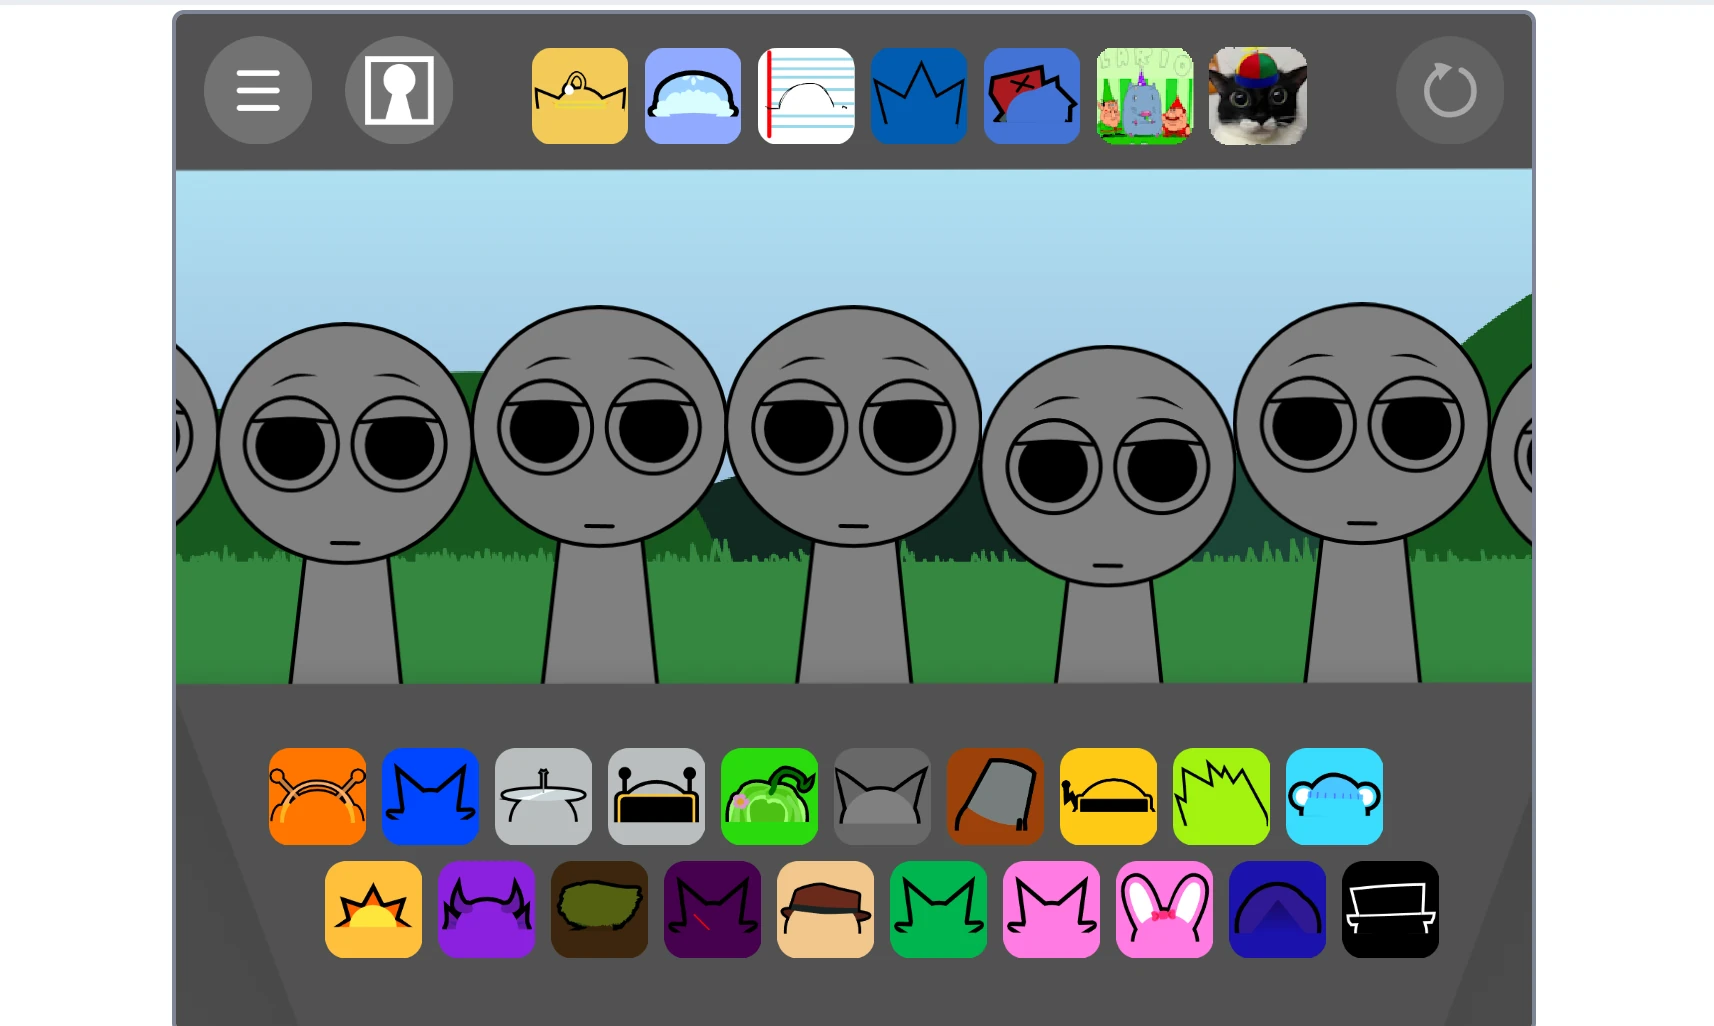
Task: Select the cyan raincloud sound icon
Action: (x=1334, y=796)
